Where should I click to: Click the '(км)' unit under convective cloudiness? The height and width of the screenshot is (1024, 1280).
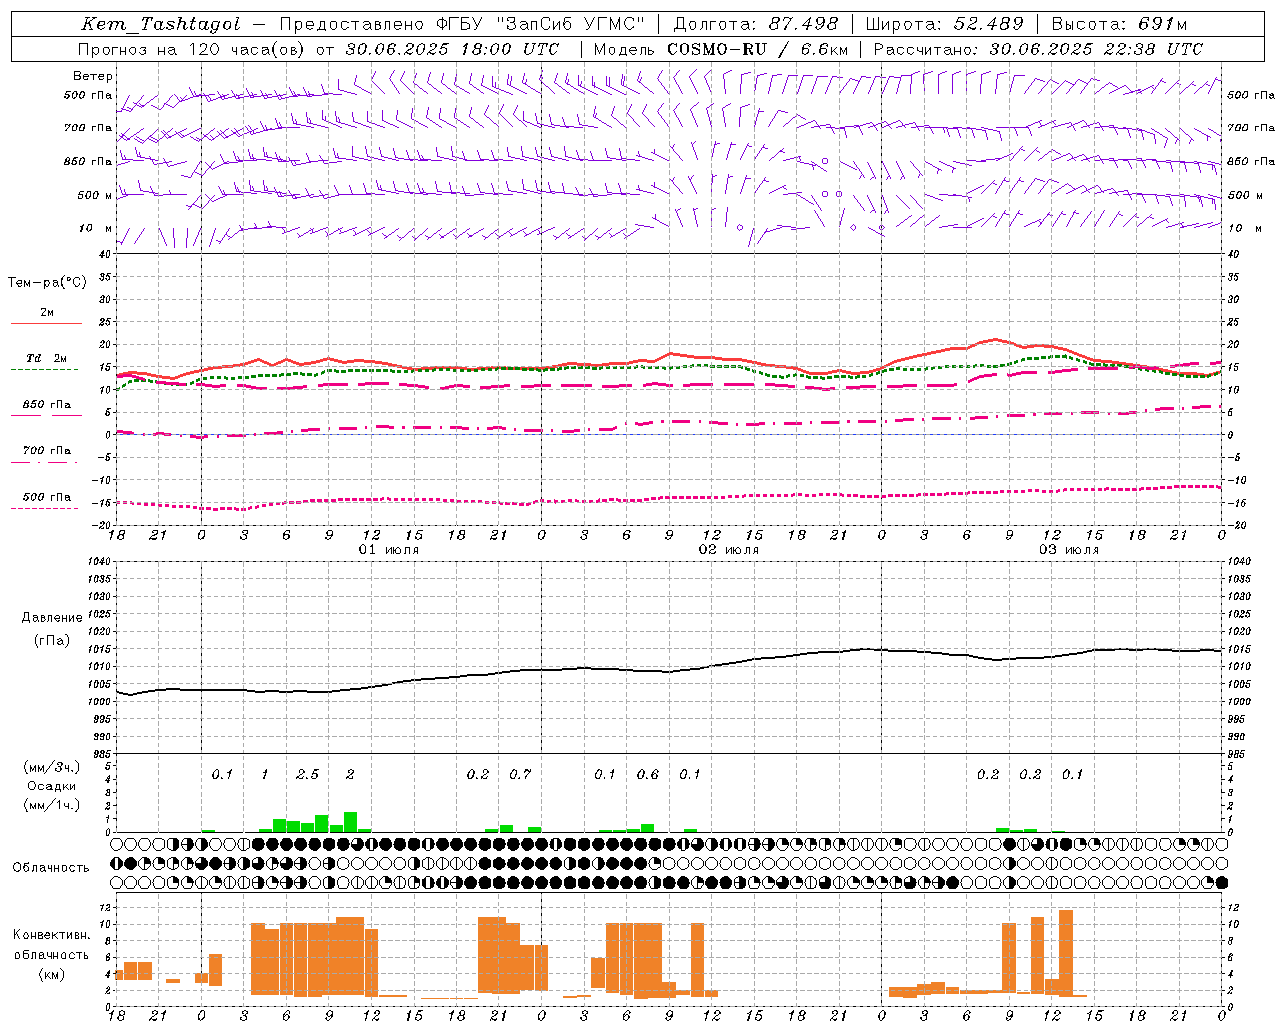click(52, 974)
